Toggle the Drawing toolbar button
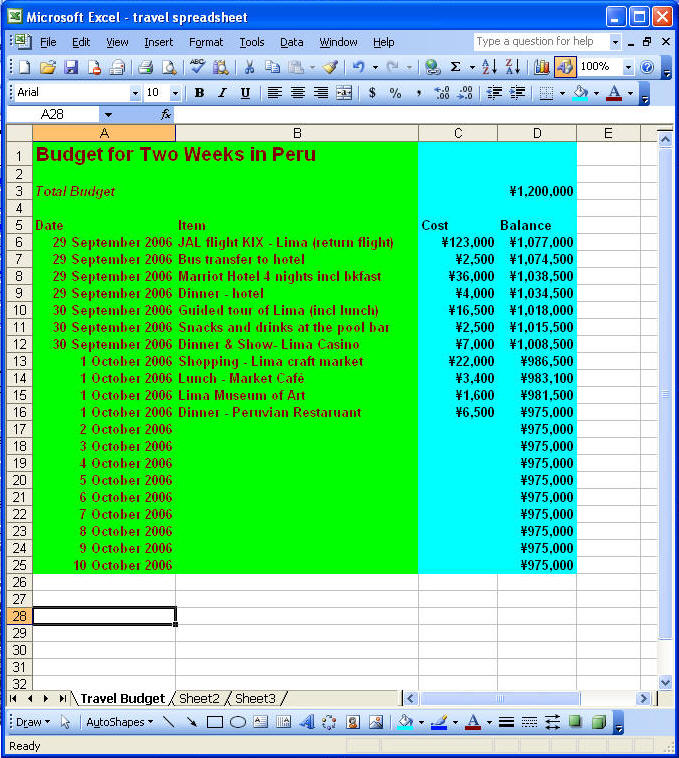 pyautogui.click(x=565, y=67)
